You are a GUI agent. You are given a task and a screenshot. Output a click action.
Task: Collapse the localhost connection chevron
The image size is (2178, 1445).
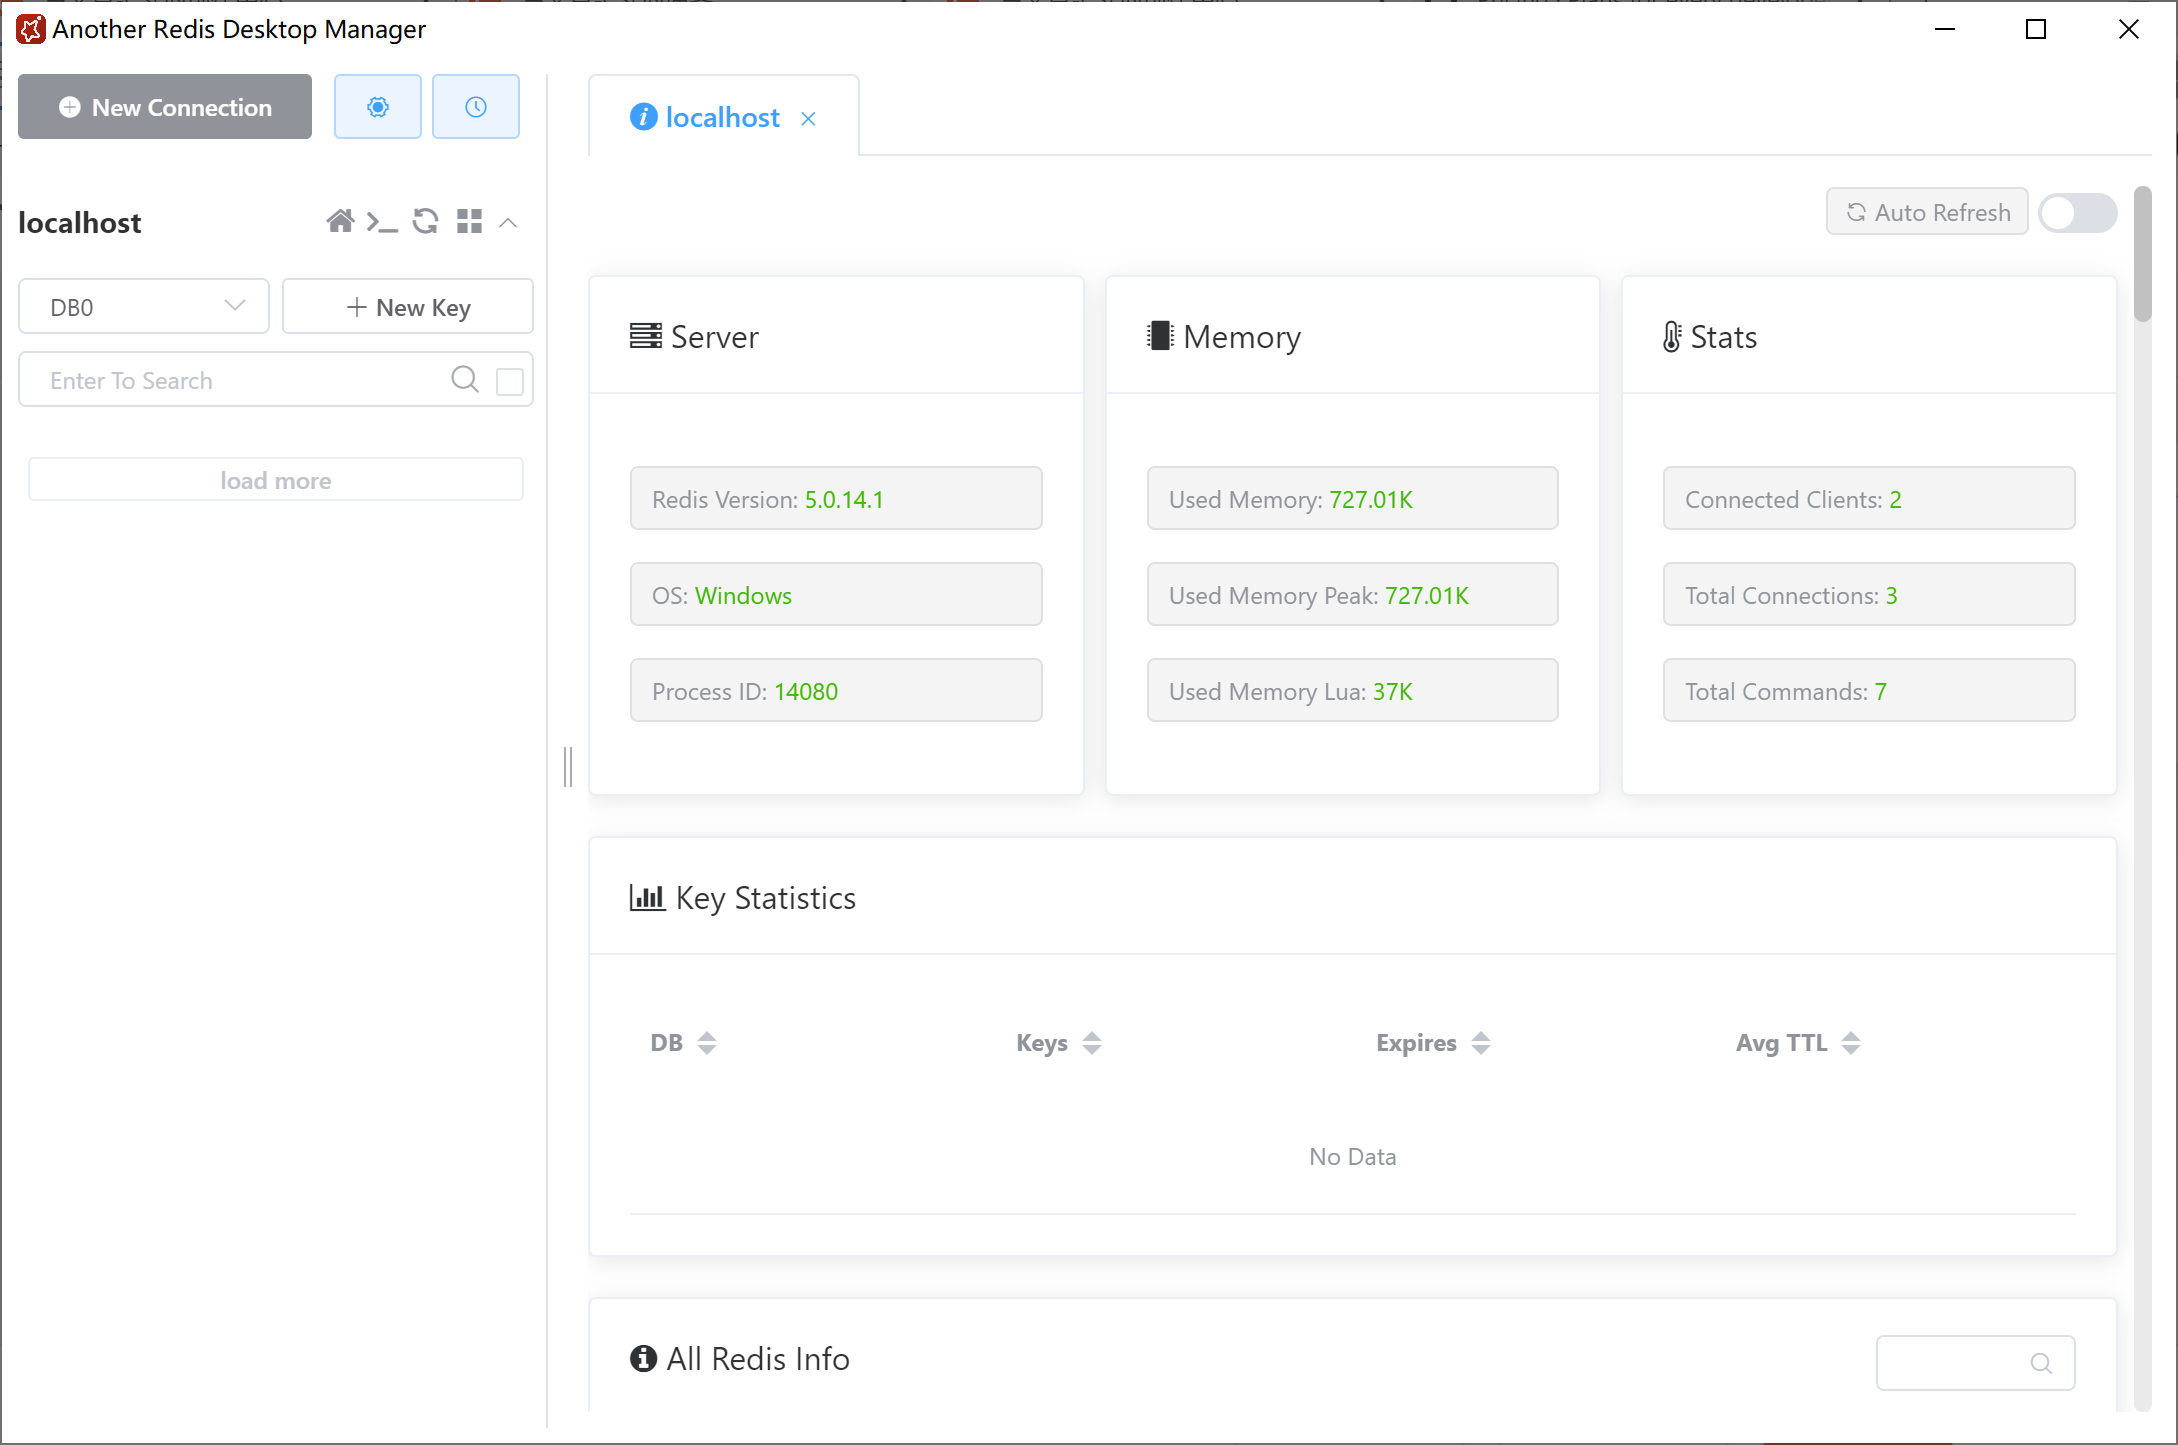click(x=508, y=222)
